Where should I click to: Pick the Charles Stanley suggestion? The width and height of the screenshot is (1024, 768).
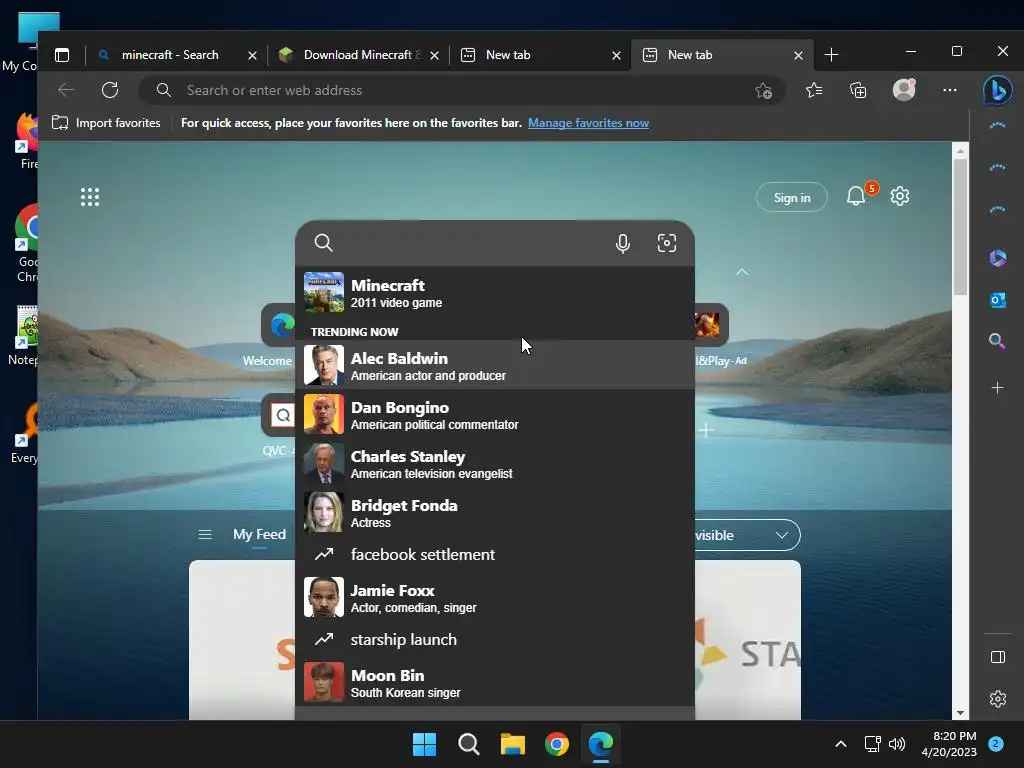click(x=495, y=463)
